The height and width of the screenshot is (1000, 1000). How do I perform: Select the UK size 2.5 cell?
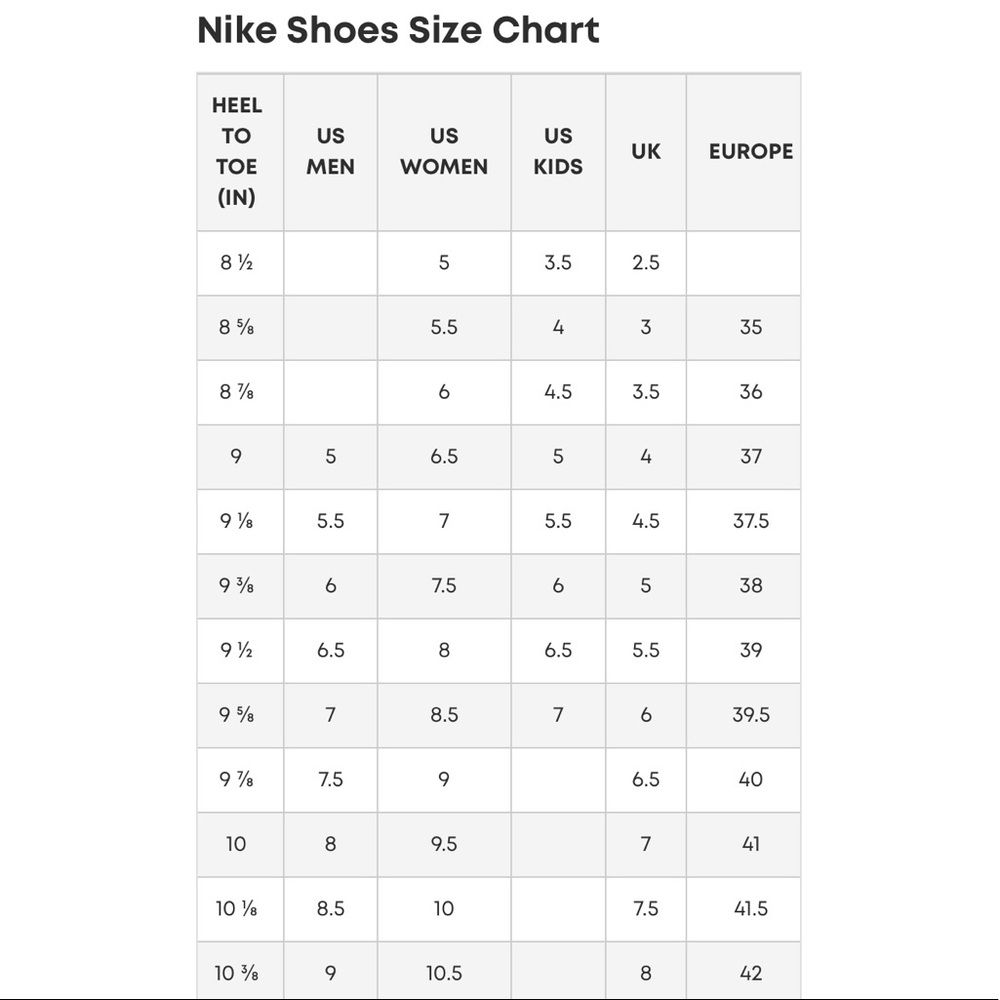[x=646, y=262]
